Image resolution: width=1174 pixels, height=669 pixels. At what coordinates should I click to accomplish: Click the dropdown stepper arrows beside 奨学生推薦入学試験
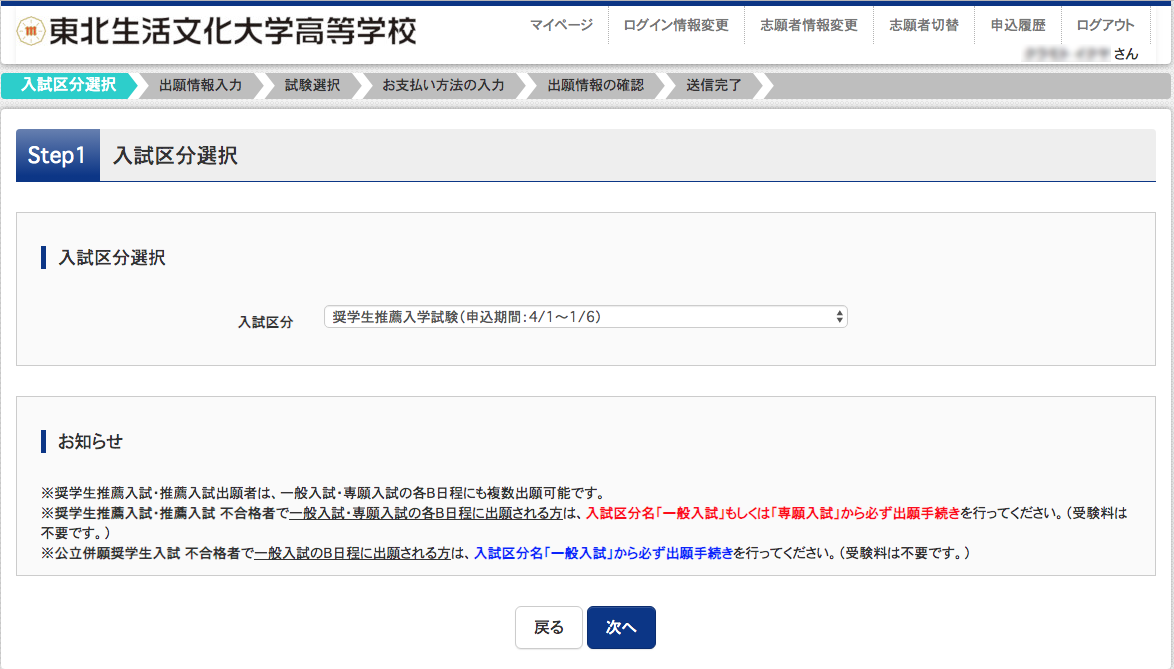(840, 316)
